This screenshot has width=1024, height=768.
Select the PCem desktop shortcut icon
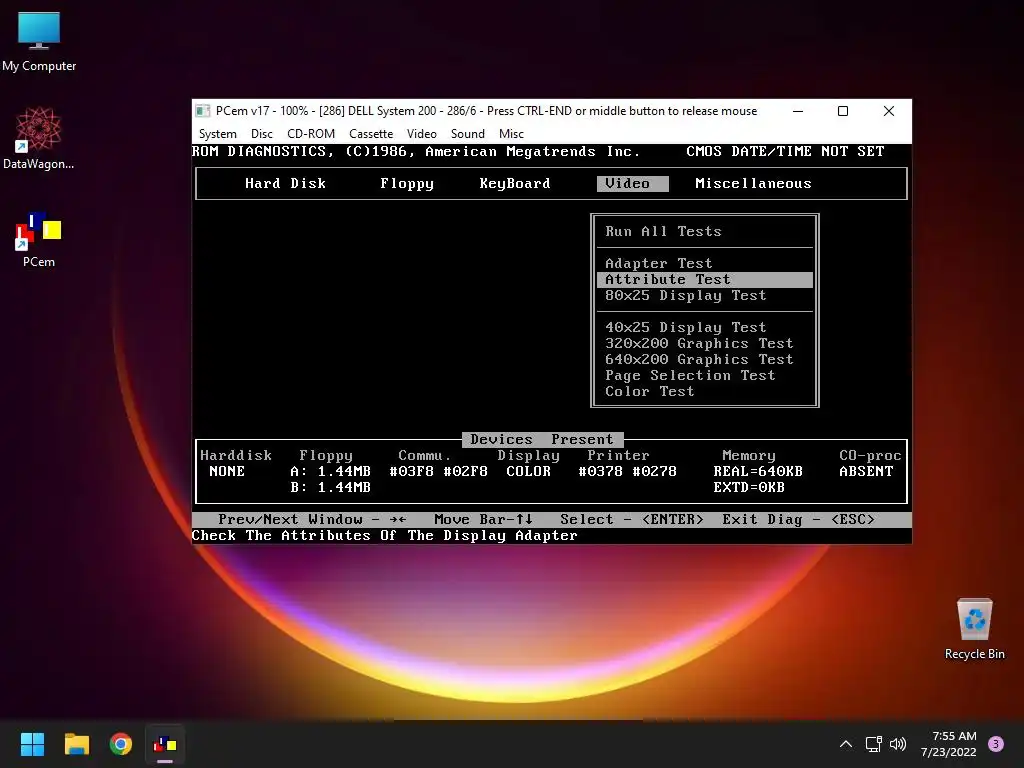coord(39,239)
